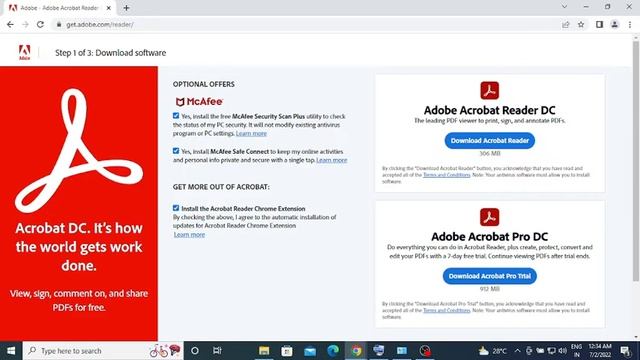Screen dimensions: 640x360
Task: Click the site lock padlock icon
Action: (x=59, y=24)
